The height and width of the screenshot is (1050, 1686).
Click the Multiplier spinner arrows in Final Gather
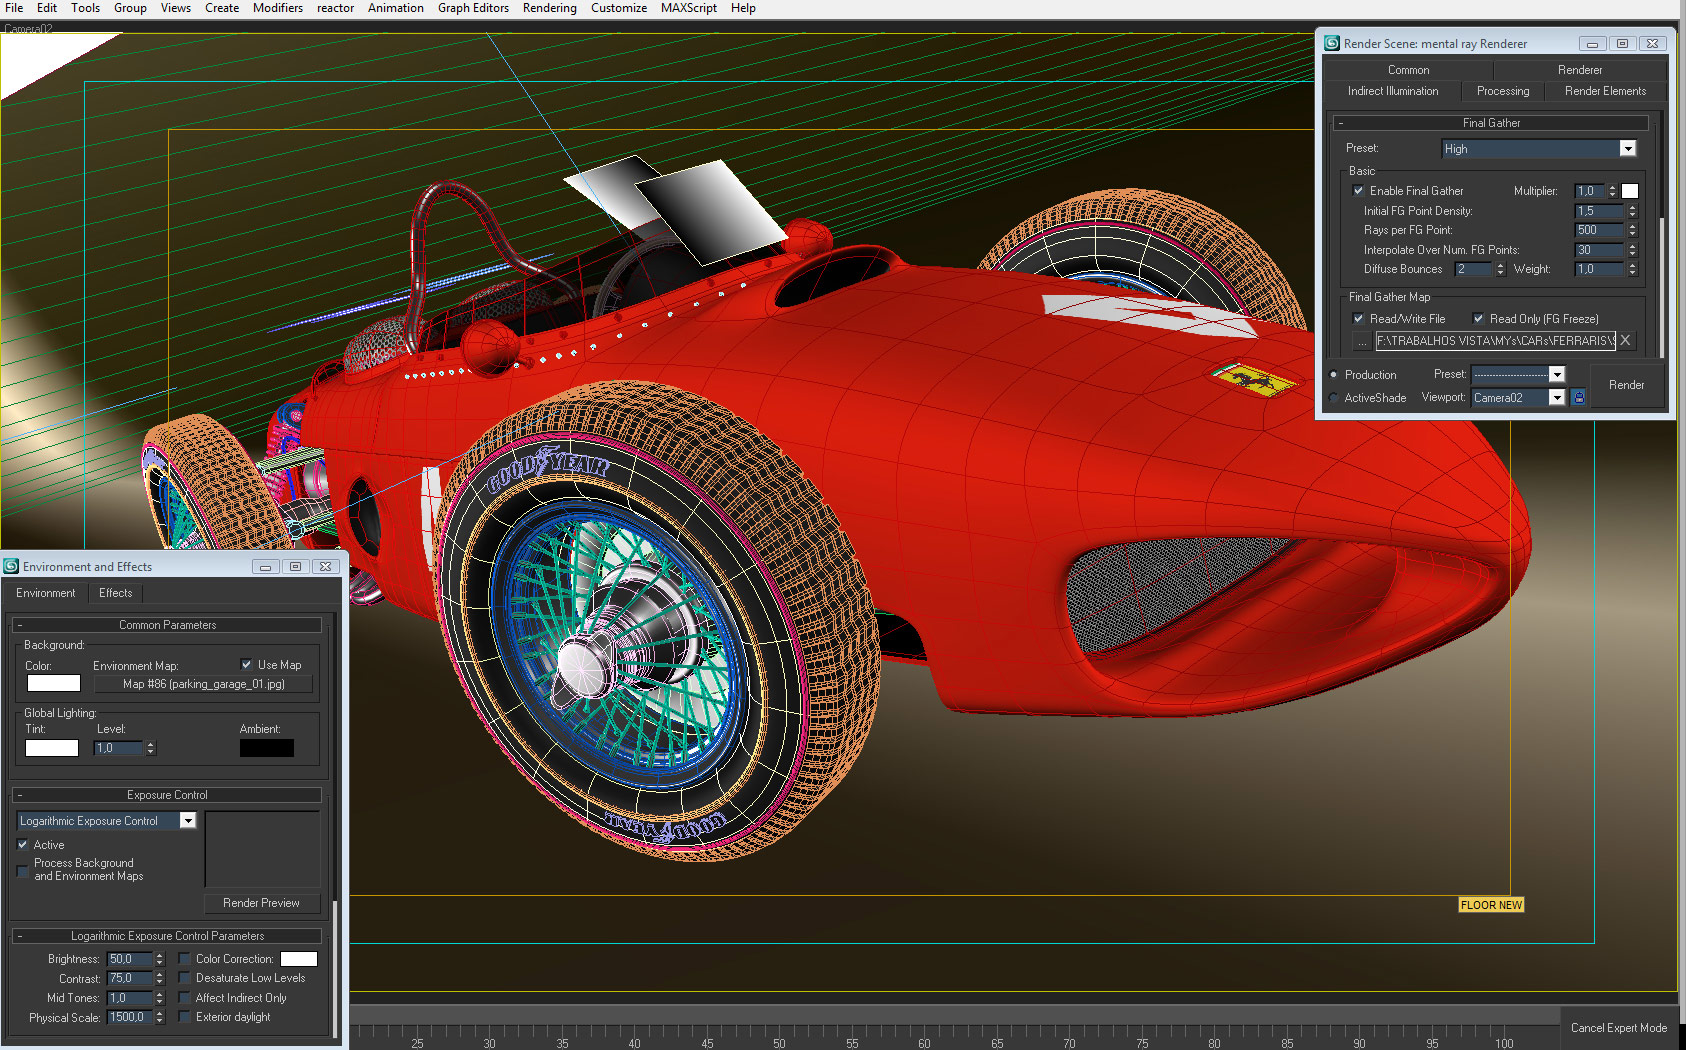tap(1612, 191)
